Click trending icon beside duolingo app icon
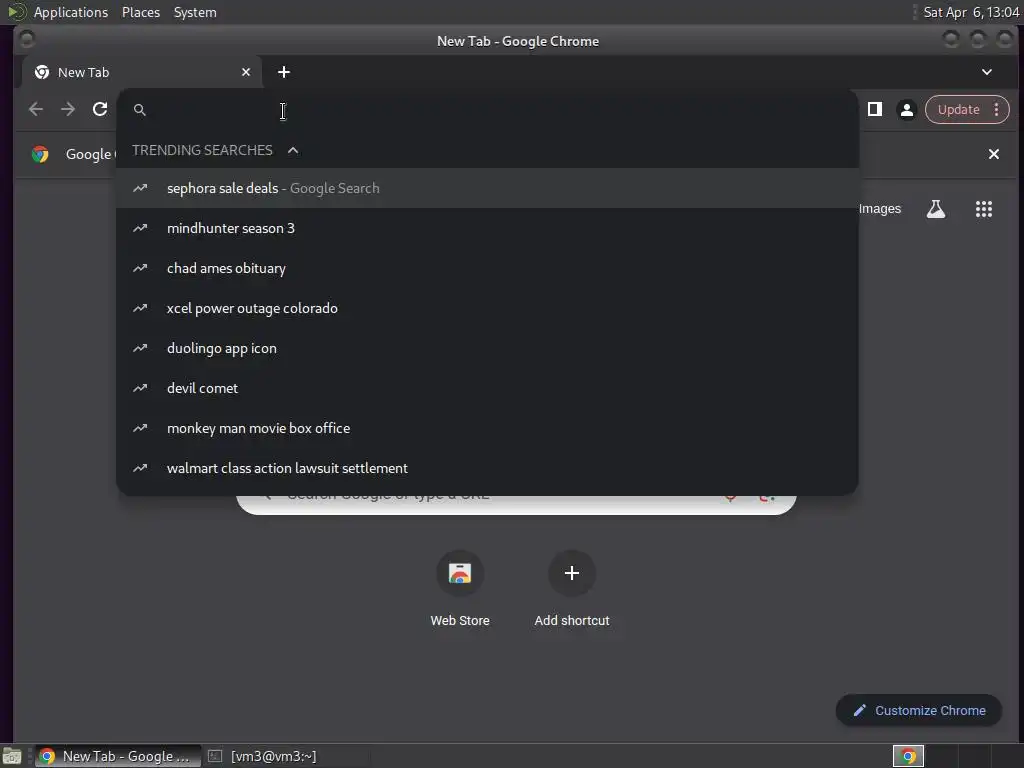The image size is (1024, 768). tap(140, 348)
